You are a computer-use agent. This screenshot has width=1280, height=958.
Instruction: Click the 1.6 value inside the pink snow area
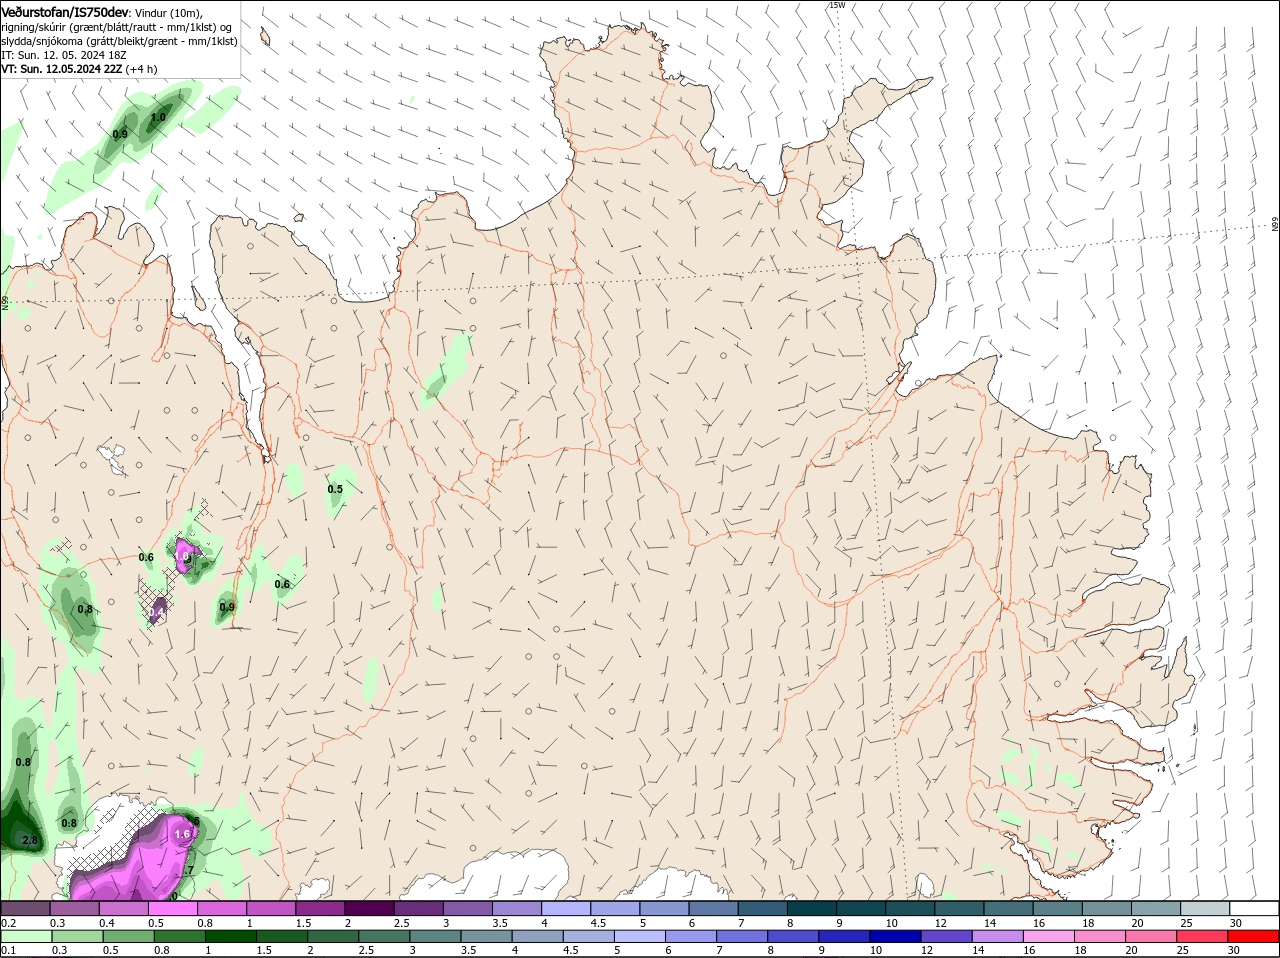click(182, 833)
